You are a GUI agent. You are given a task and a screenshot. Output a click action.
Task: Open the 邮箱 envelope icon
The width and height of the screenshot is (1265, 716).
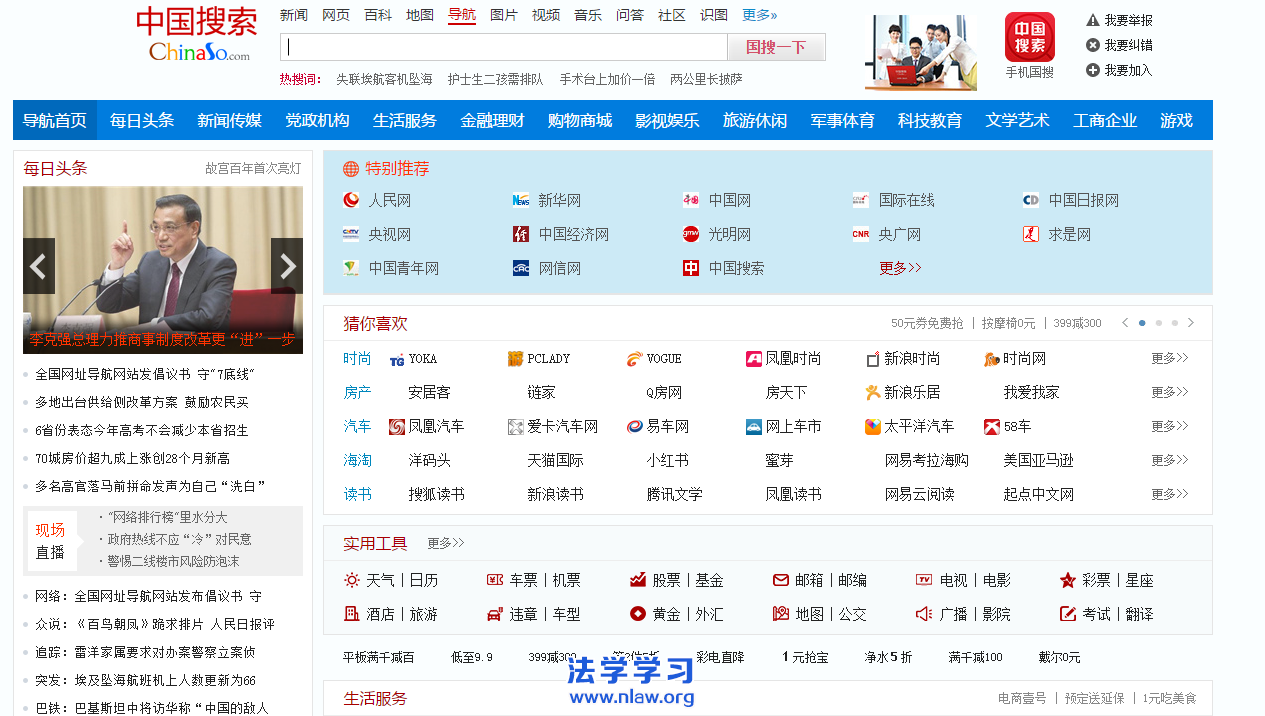[781, 580]
